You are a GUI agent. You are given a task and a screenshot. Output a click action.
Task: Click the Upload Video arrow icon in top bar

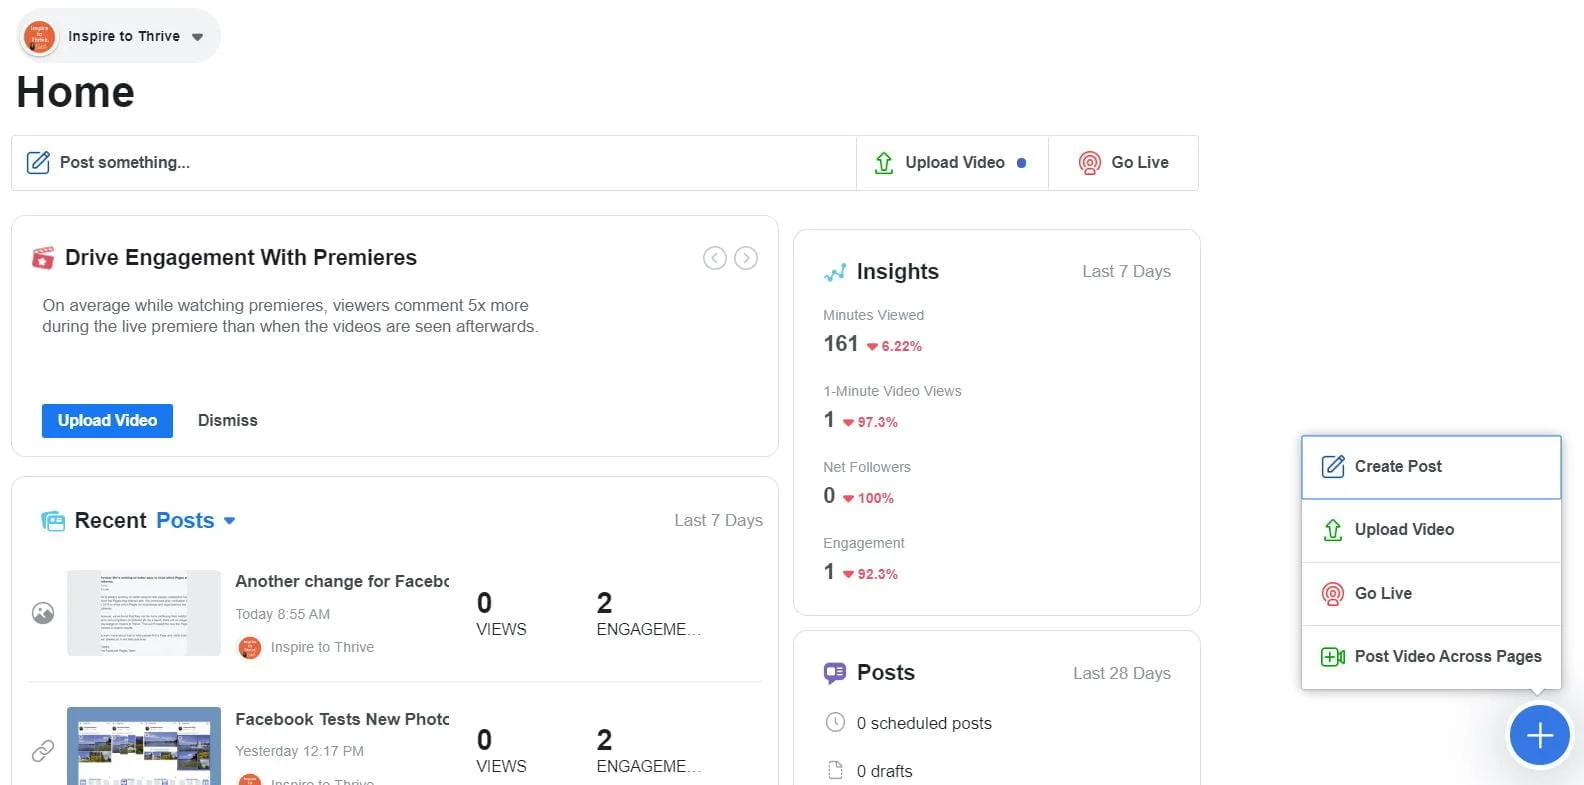[x=884, y=163]
